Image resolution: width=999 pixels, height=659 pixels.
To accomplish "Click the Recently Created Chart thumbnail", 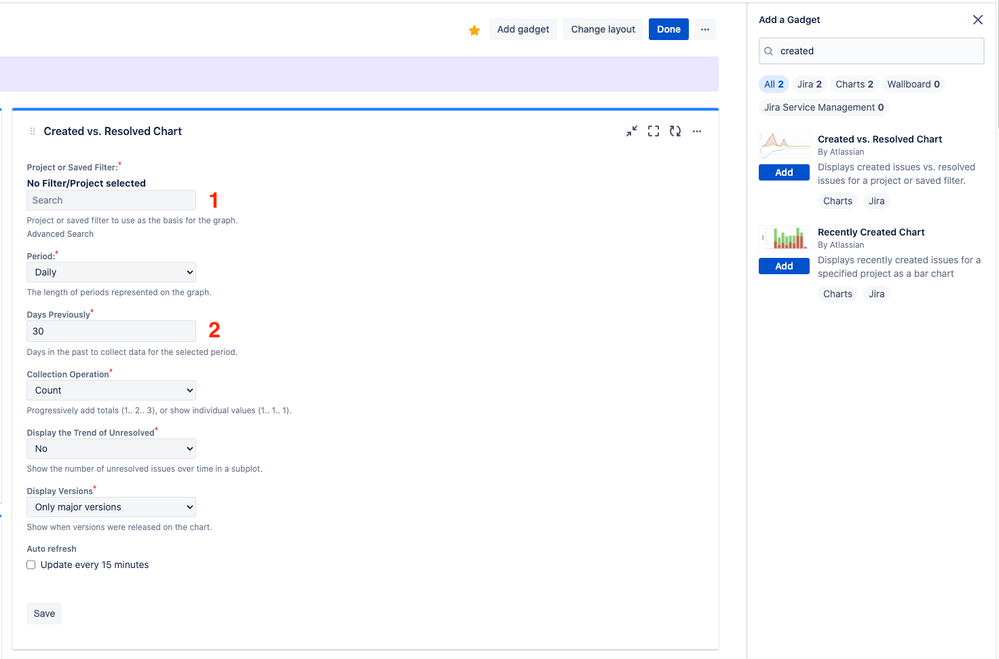I will (x=785, y=239).
